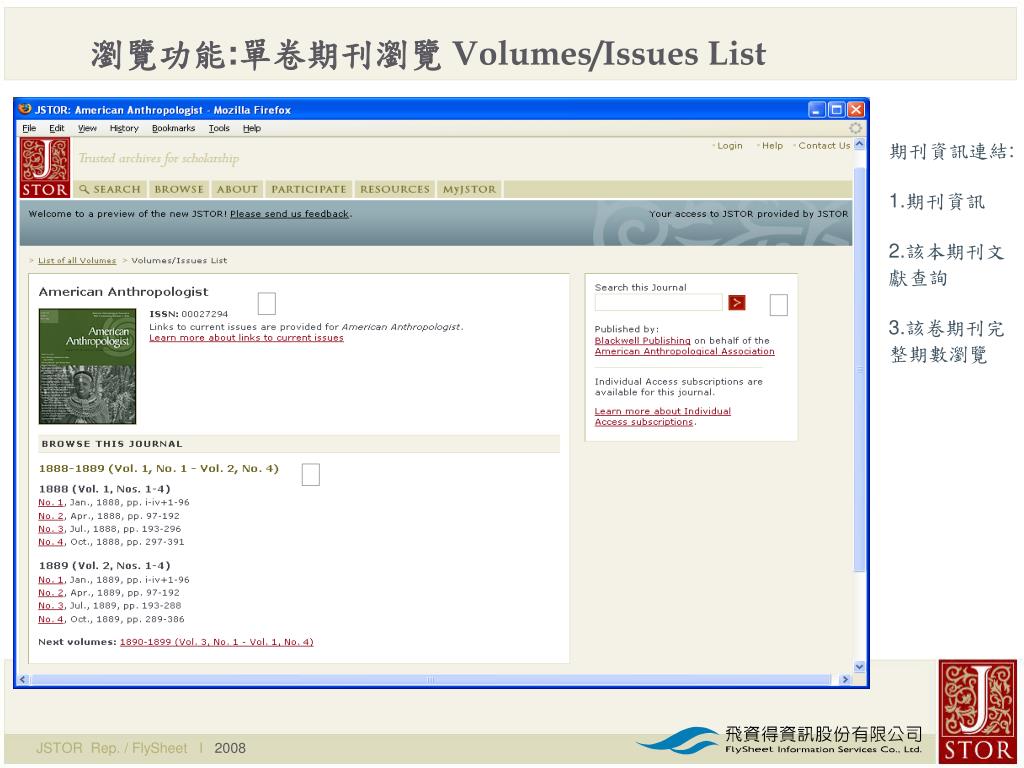Open the ABOUT tab
This screenshot has width=1024, height=768.
tap(237, 189)
